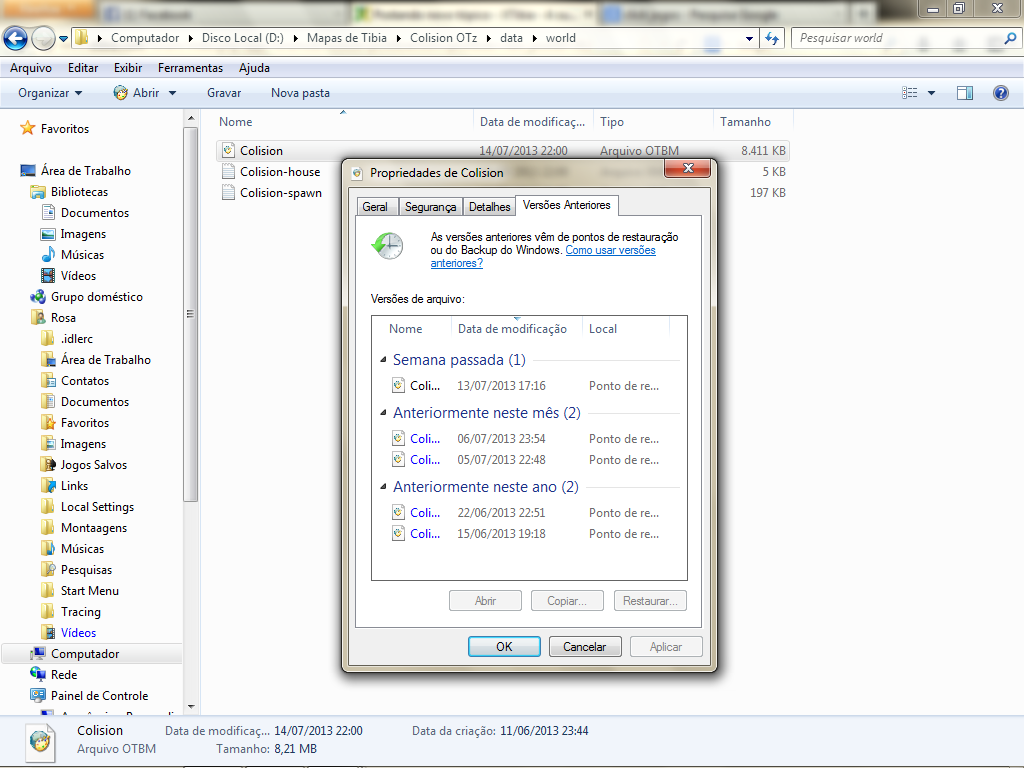Click the refresh button beside address bar

(x=773, y=39)
